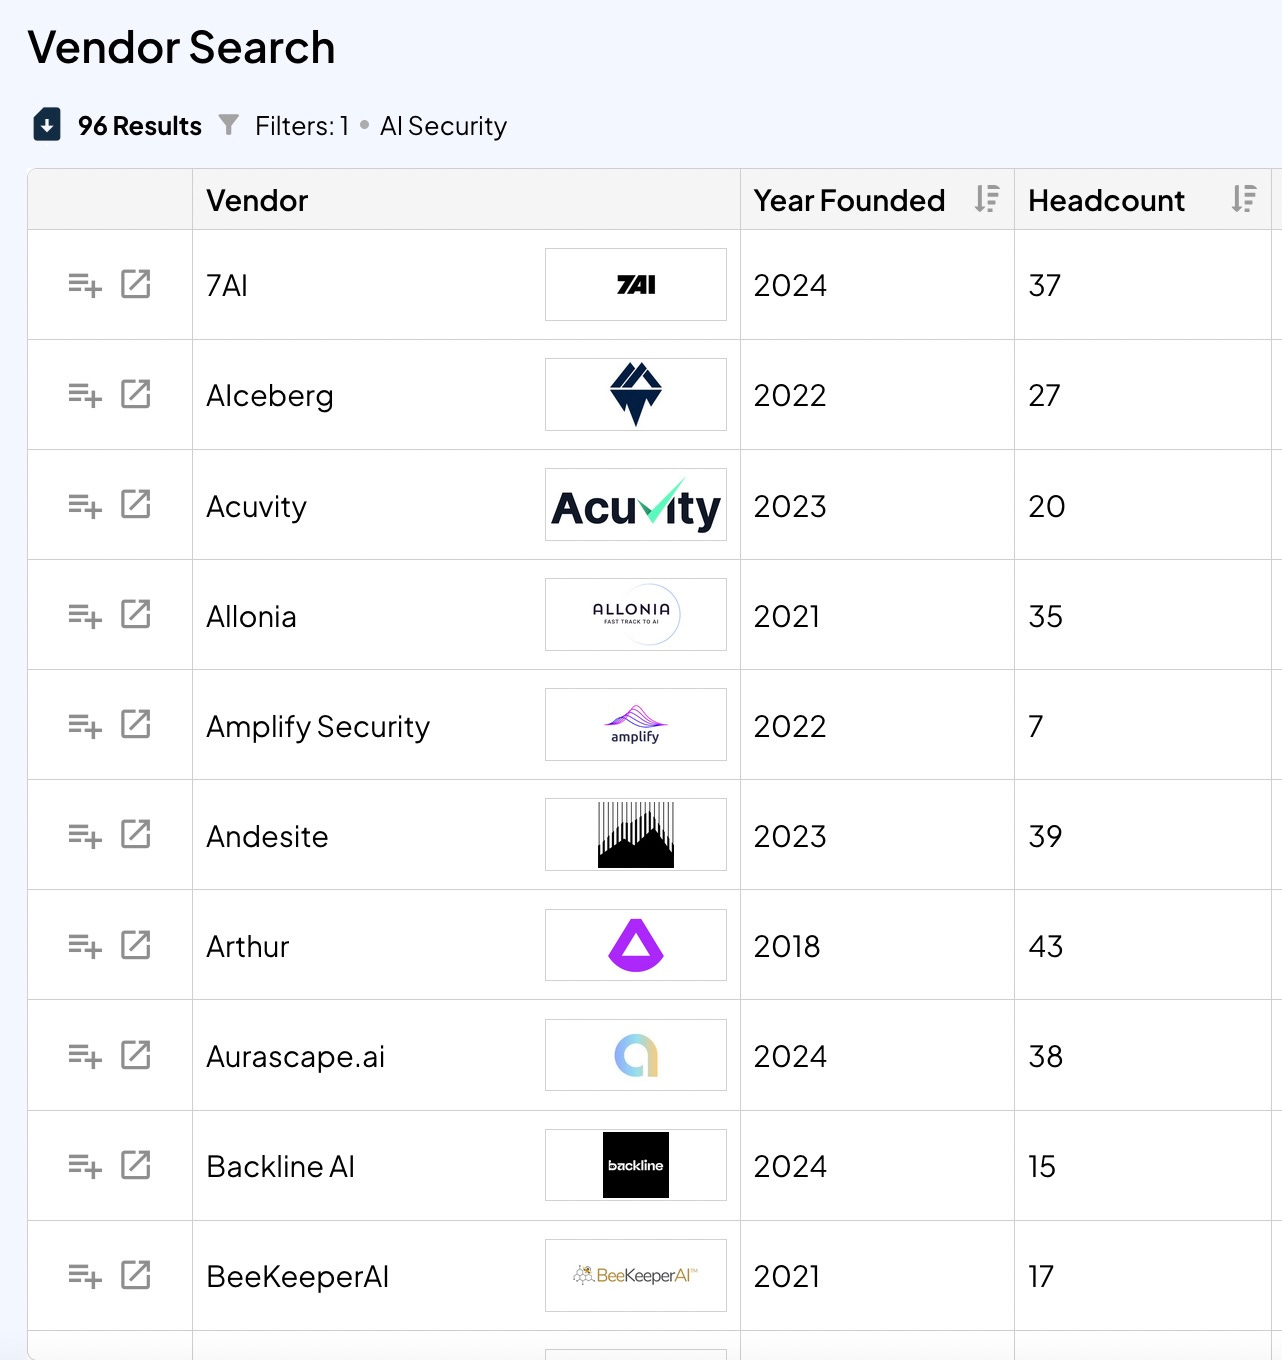This screenshot has height=1360, width=1282.
Task: Add Aurascape.ai to list
Action: (x=85, y=1055)
